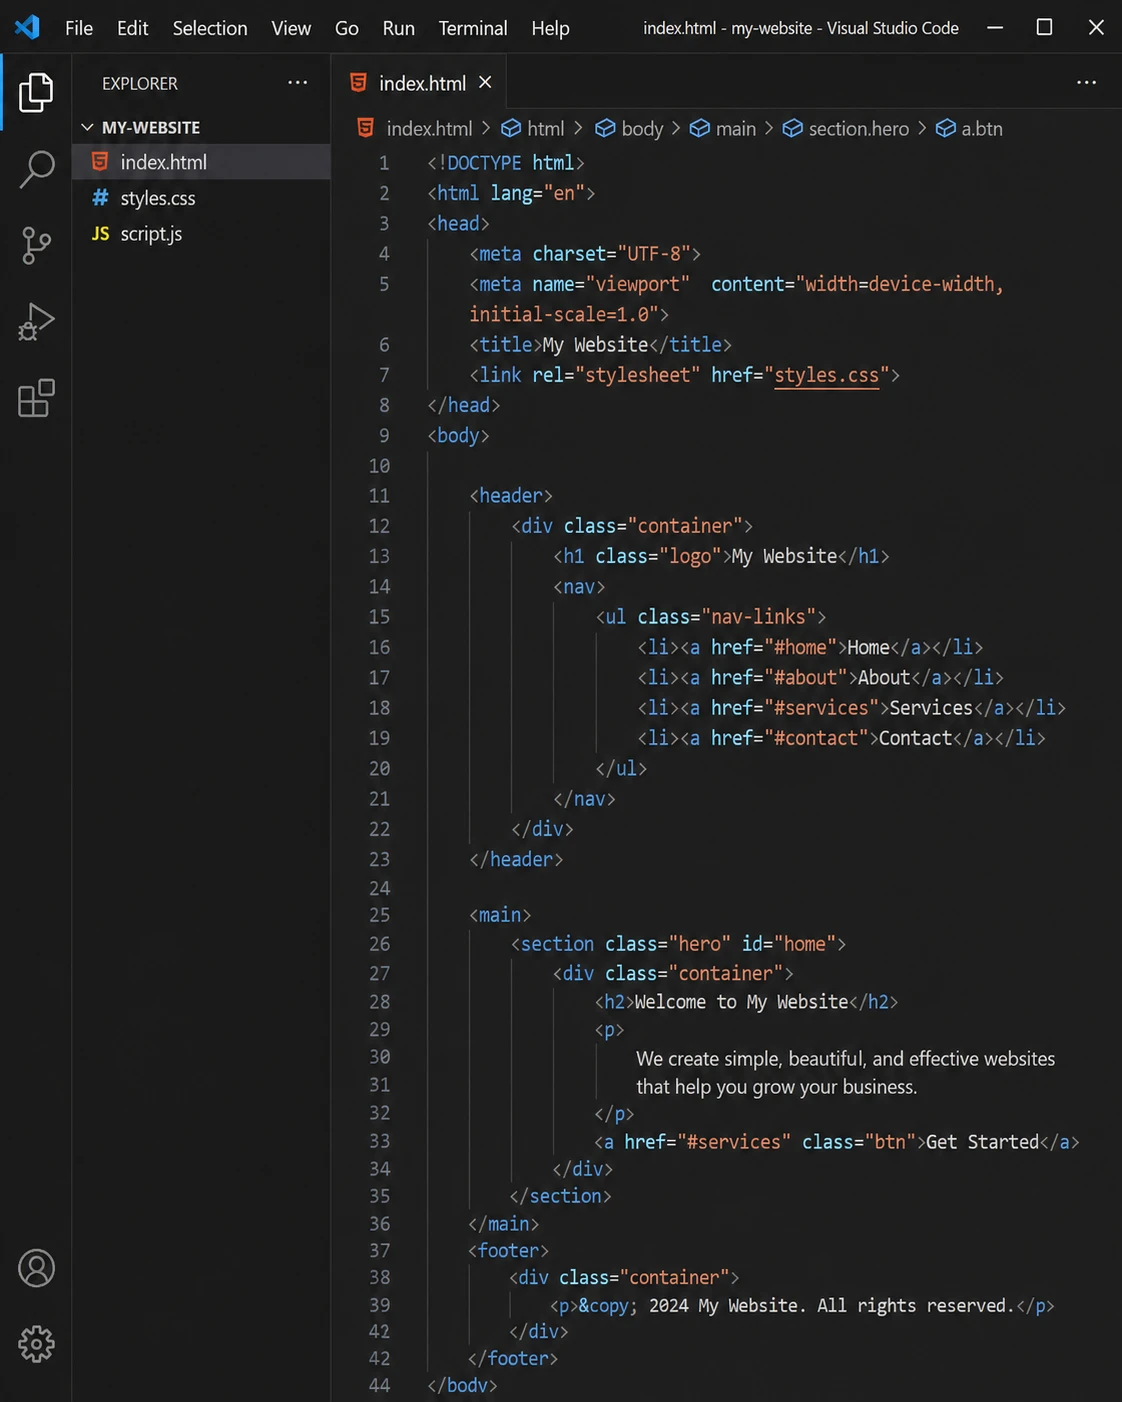1122x1402 pixels.
Task: Click CSS hash icon beside styles.css
Action: 100,198
